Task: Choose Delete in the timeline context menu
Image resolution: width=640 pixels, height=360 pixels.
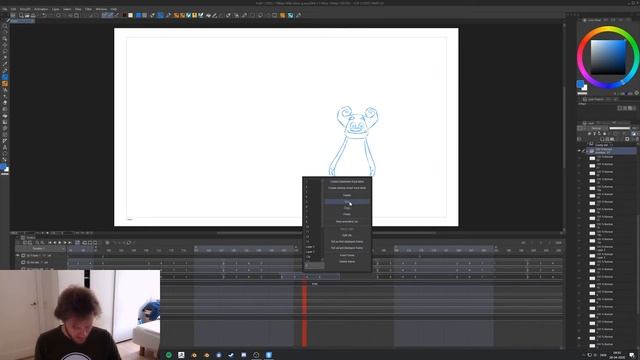Action: (347, 195)
